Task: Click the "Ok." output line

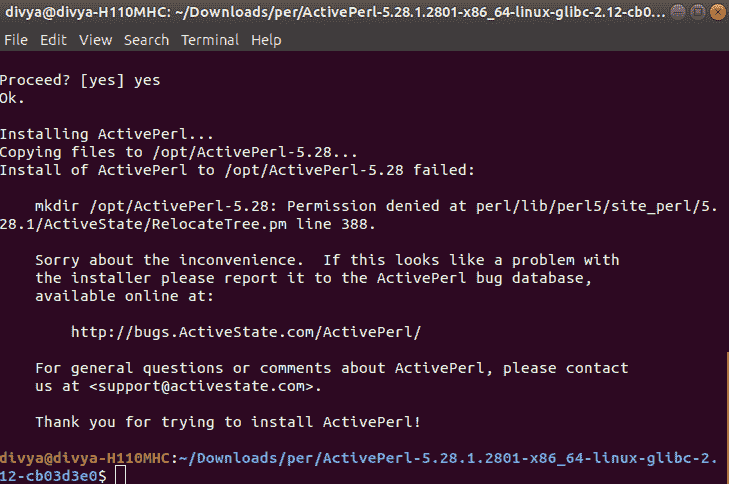Action: tap(13, 98)
